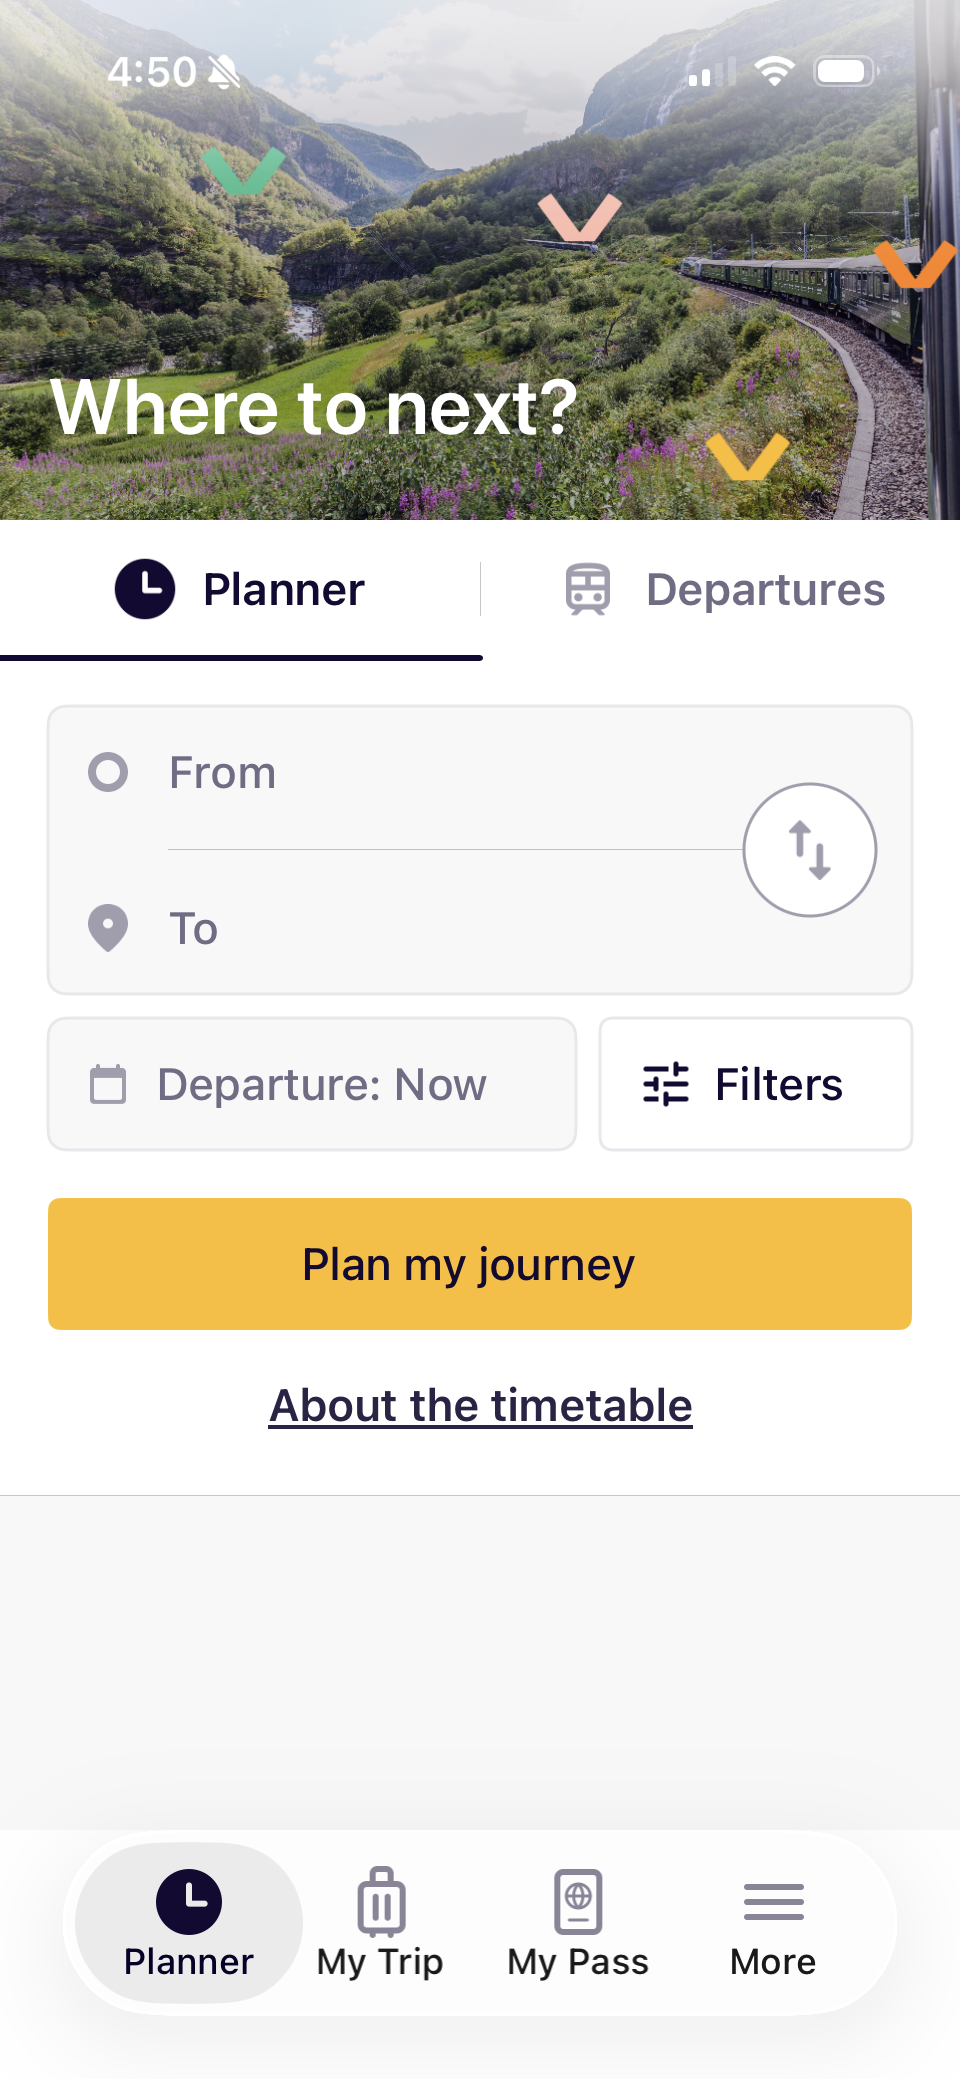Image resolution: width=960 pixels, height=2079 pixels.
Task: Tap the location pin icon next to To
Action: coord(108,928)
